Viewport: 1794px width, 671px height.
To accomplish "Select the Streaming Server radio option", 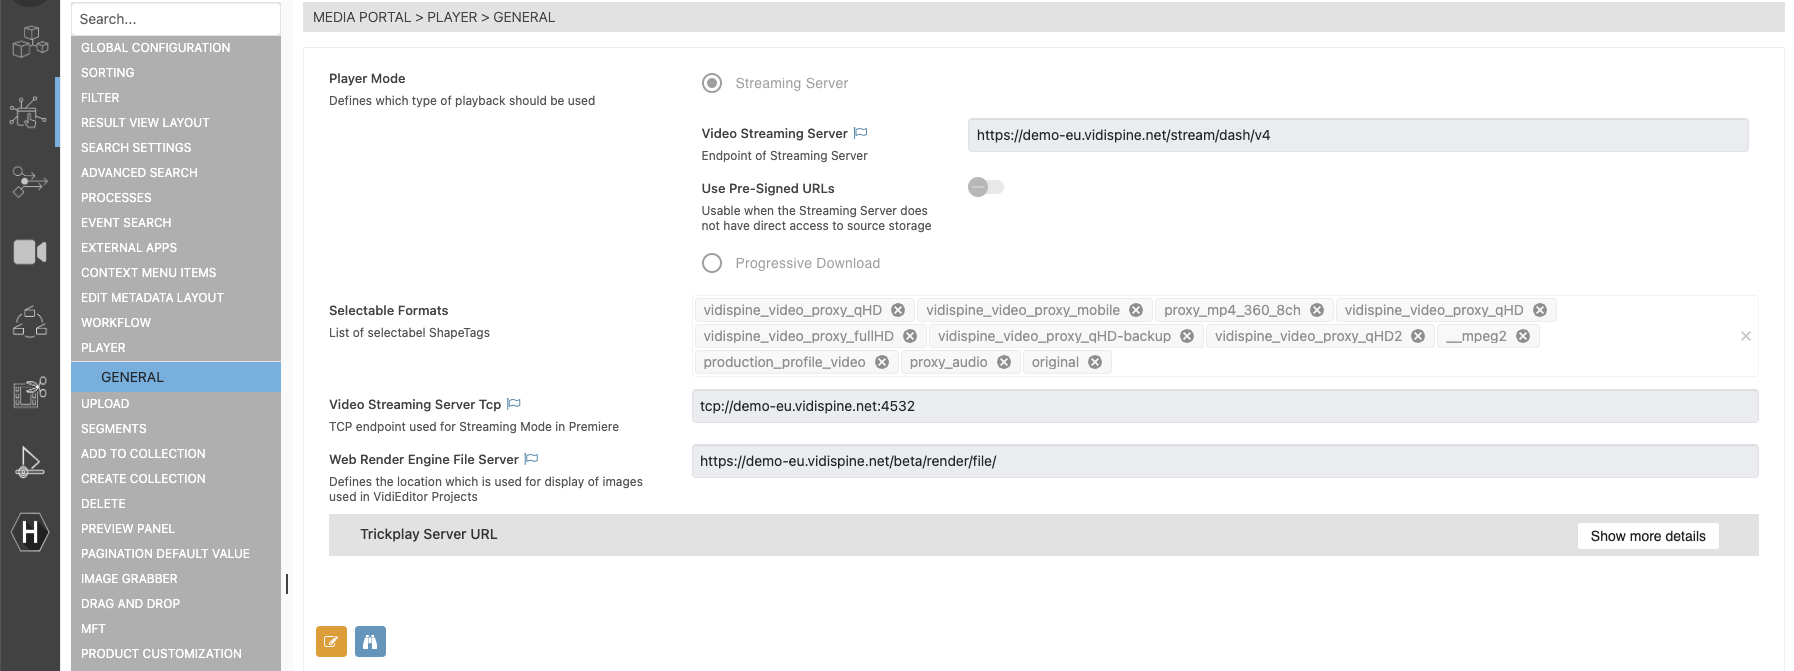I will click(x=712, y=83).
